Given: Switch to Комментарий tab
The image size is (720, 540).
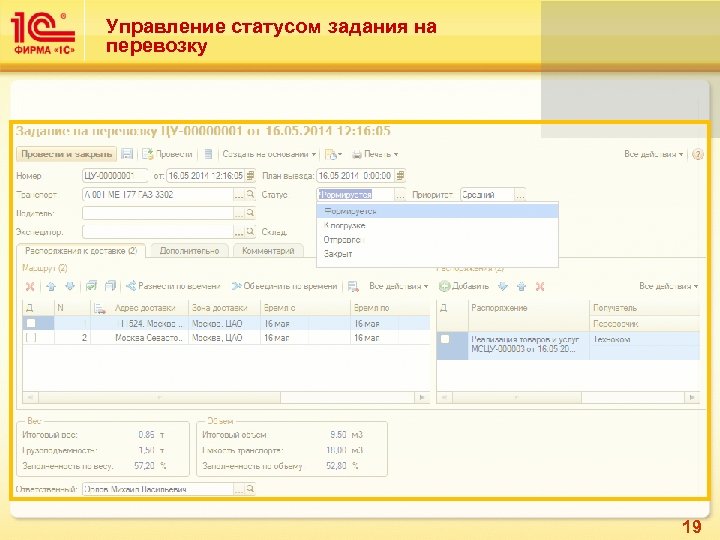Looking at the screenshot, I should coord(268,251).
